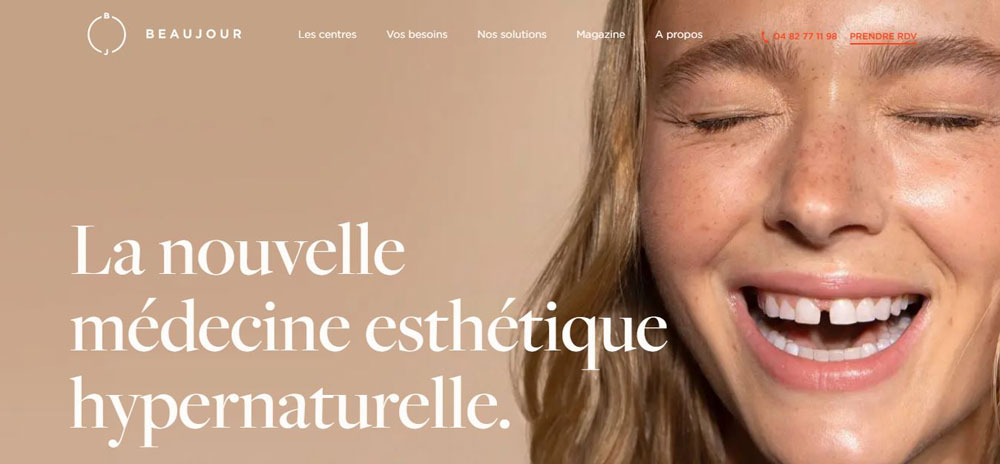1000x464 pixels.
Task: Click the red phone handset icon
Action: (x=765, y=36)
